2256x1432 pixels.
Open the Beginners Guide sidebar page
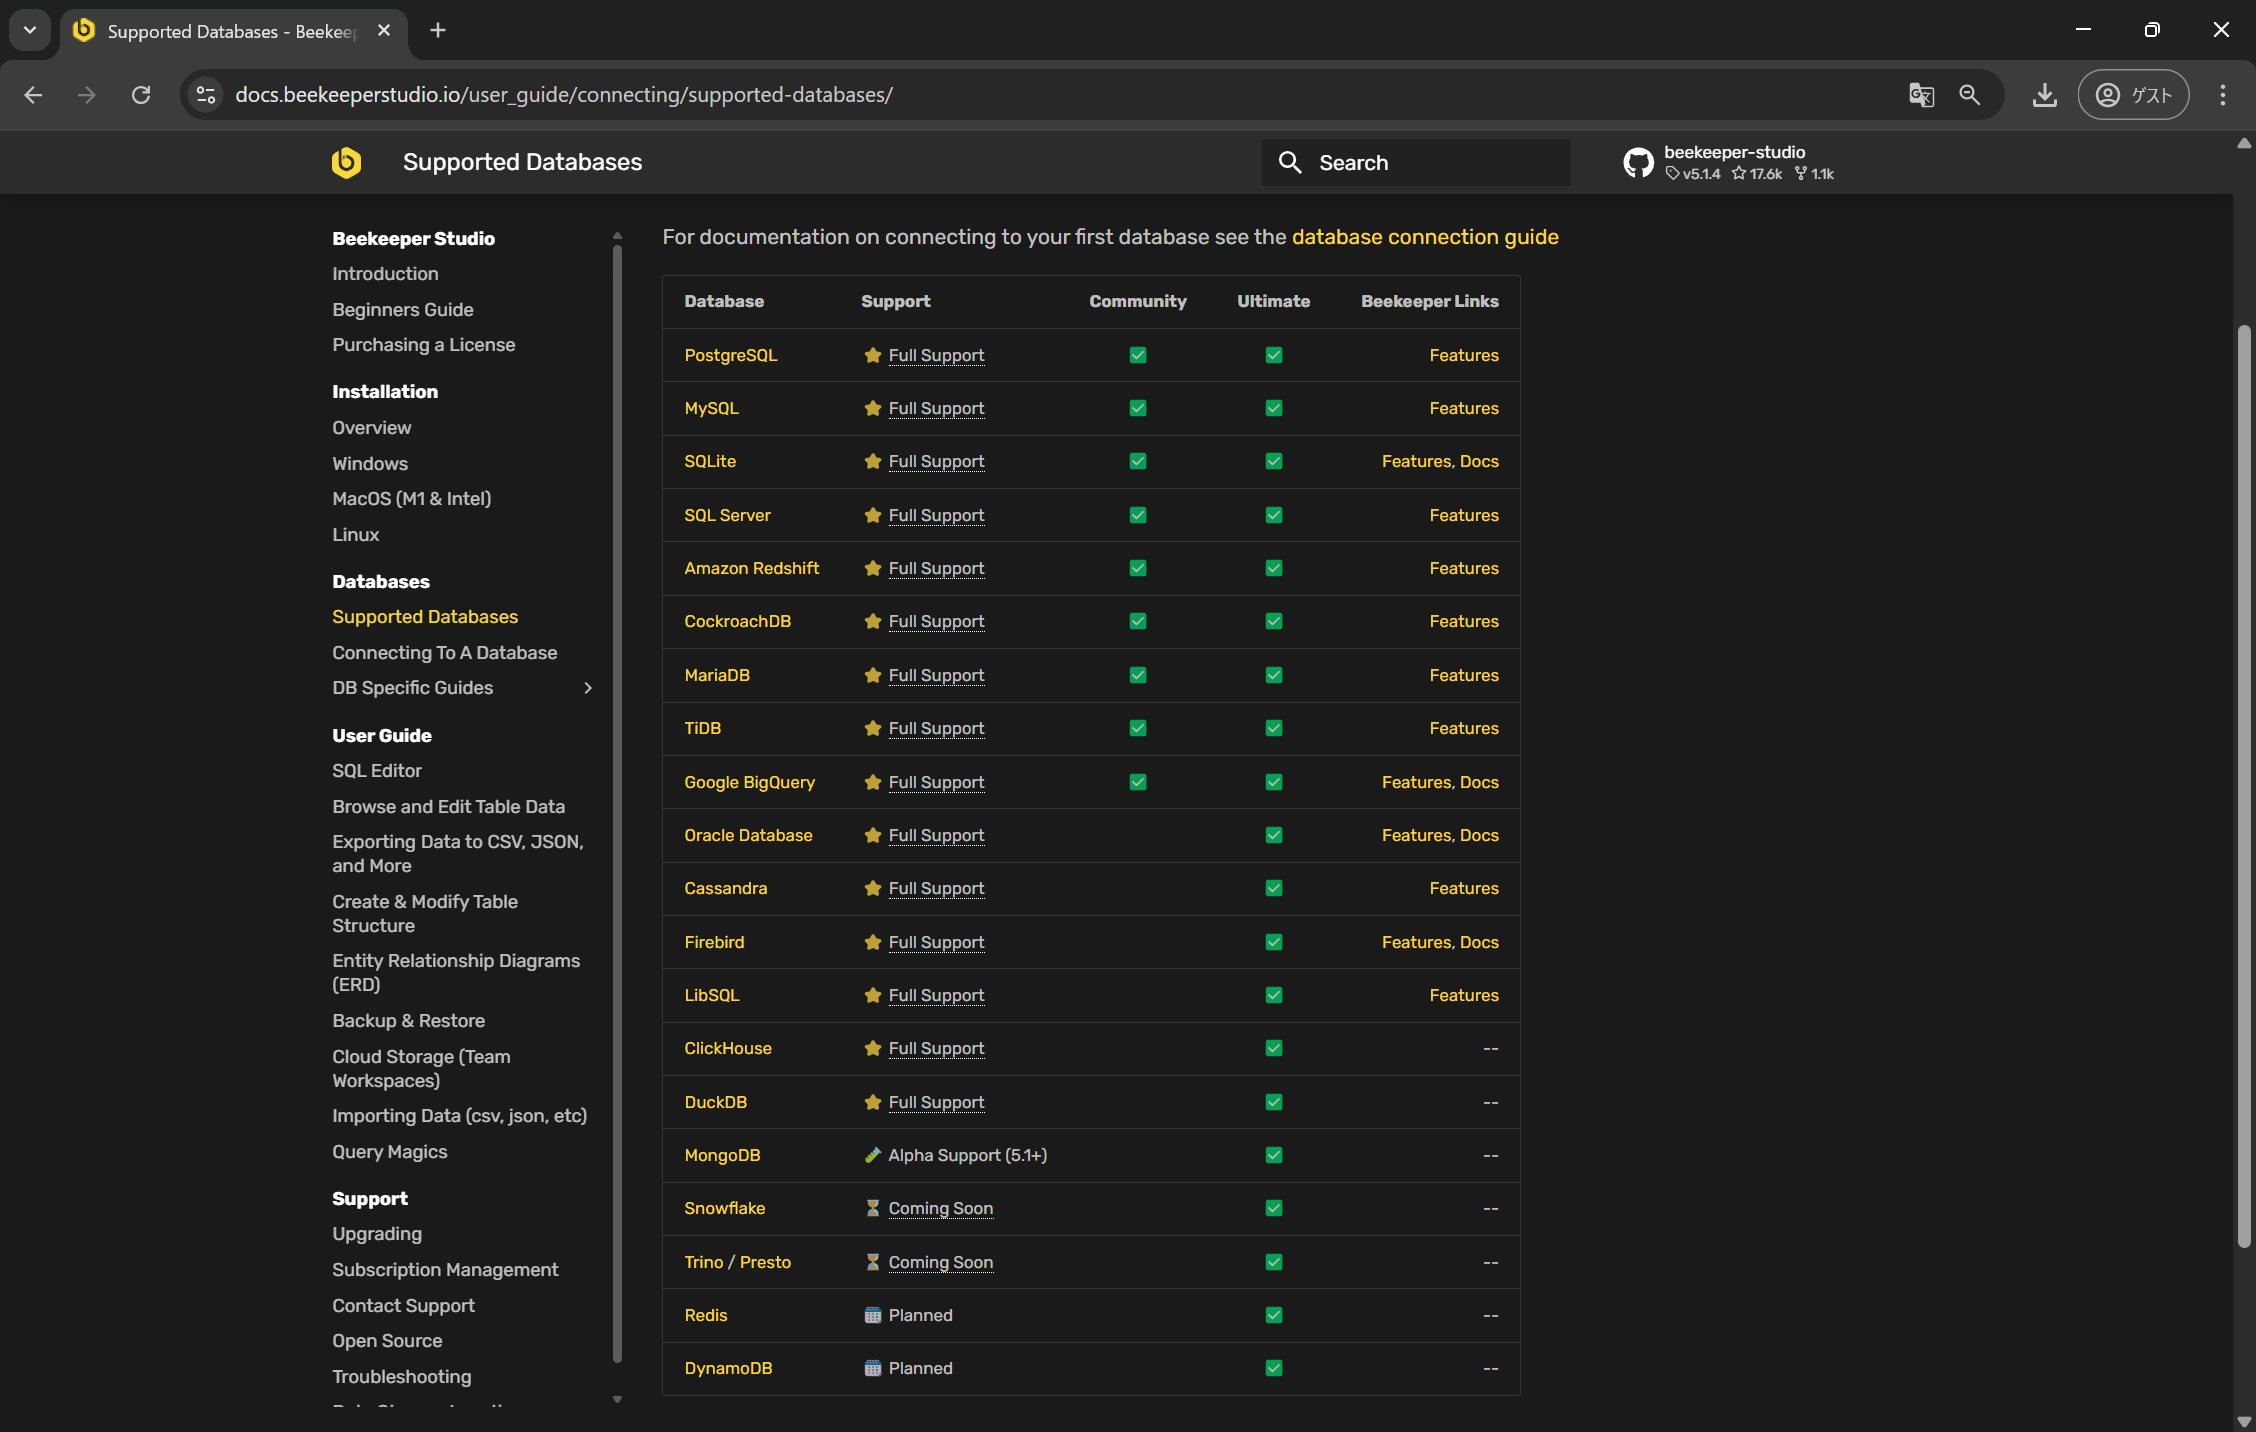(403, 310)
